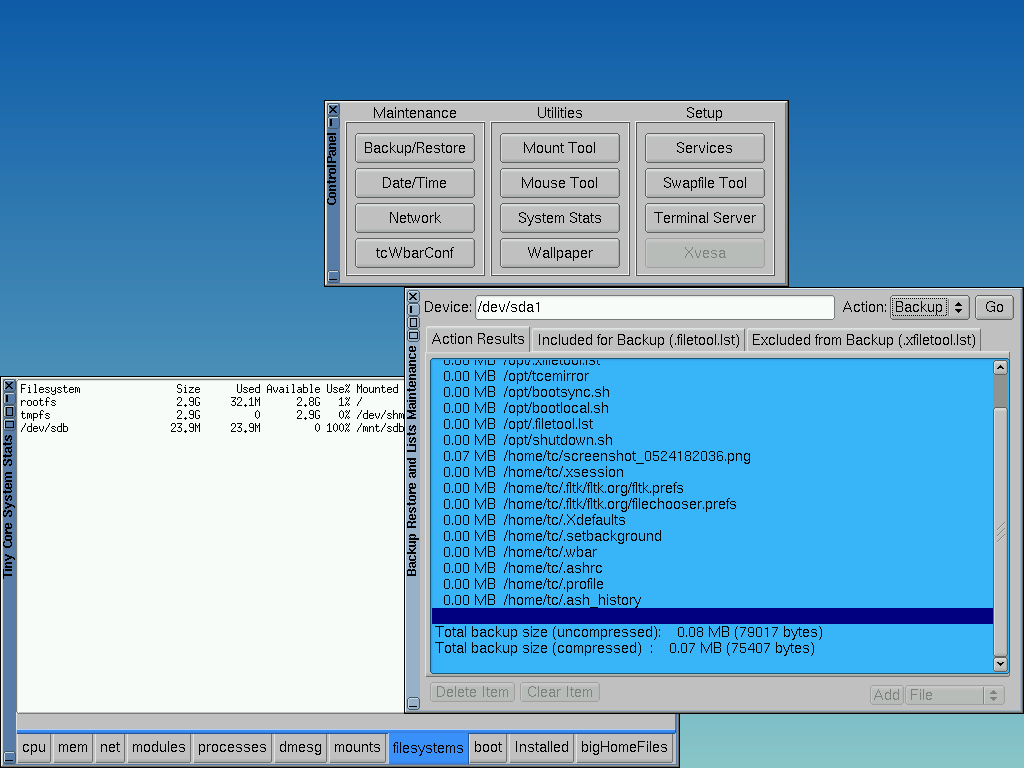Launch the Swapfile Tool
The height and width of the screenshot is (768, 1024).
pos(705,183)
